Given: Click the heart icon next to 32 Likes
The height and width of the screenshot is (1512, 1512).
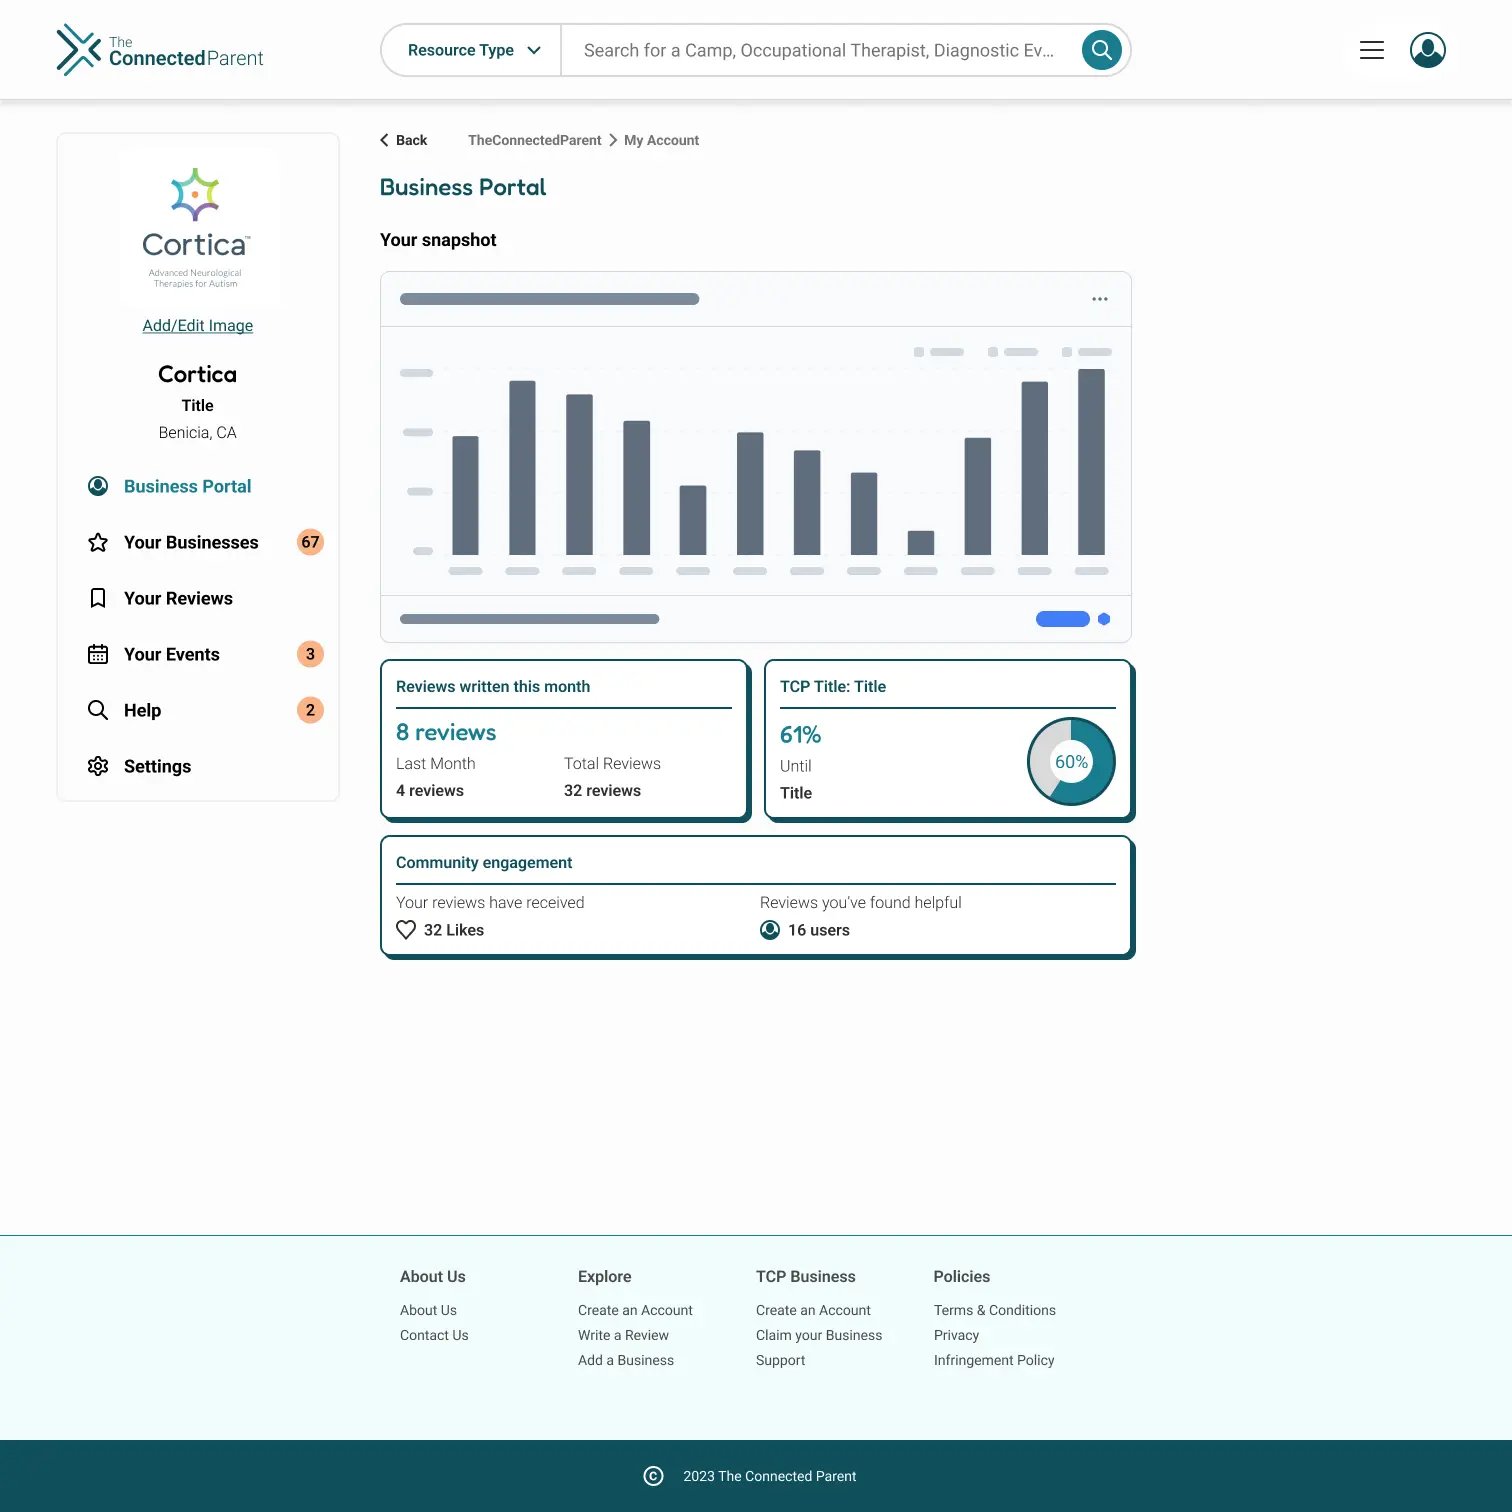Looking at the screenshot, I should 405,929.
